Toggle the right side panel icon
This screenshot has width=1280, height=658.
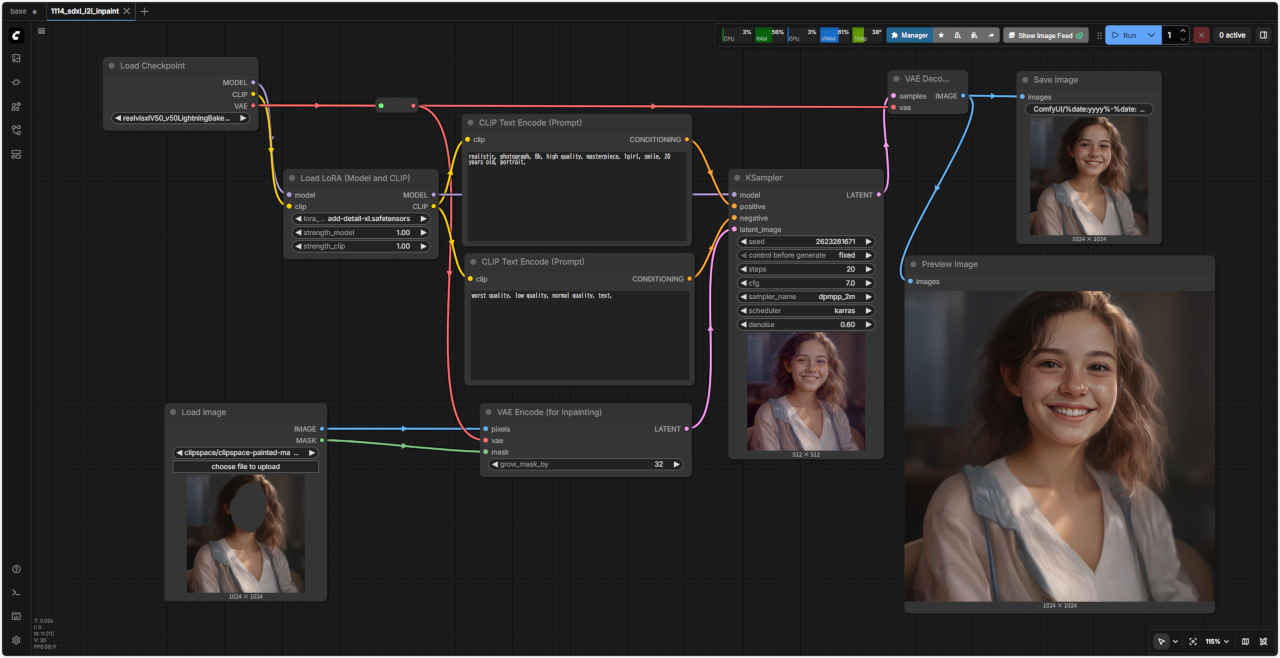(x=1263, y=35)
